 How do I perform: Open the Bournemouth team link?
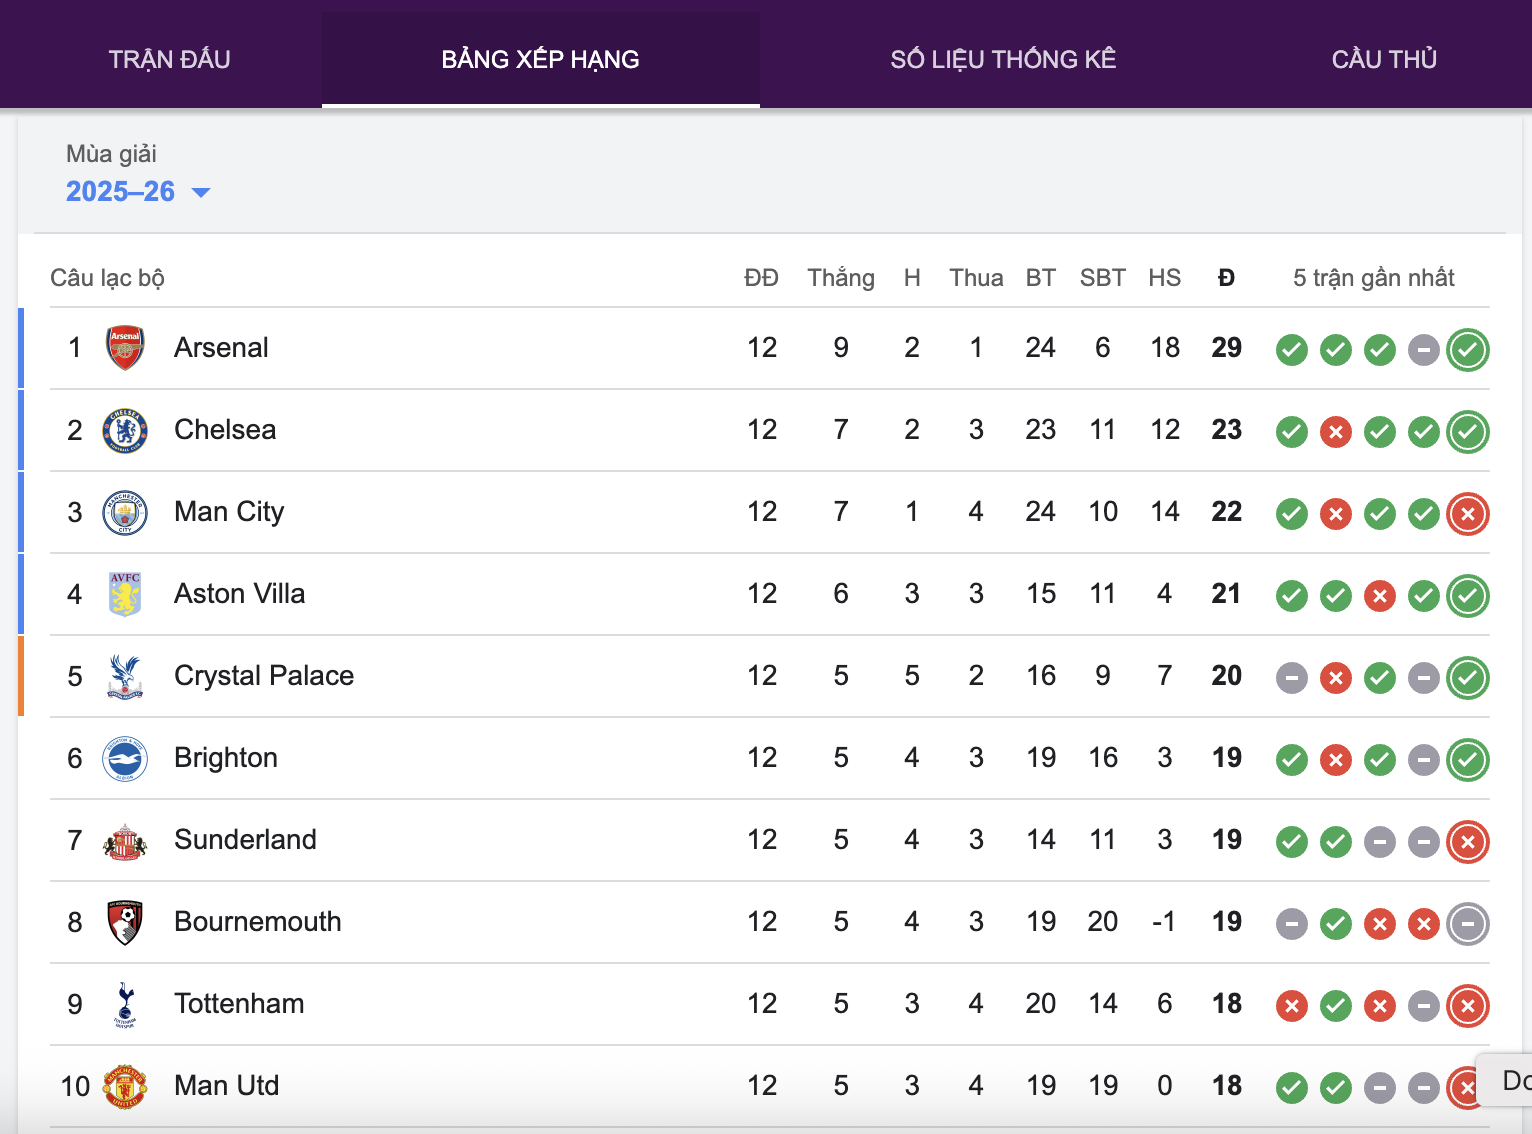click(x=257, y=922)
